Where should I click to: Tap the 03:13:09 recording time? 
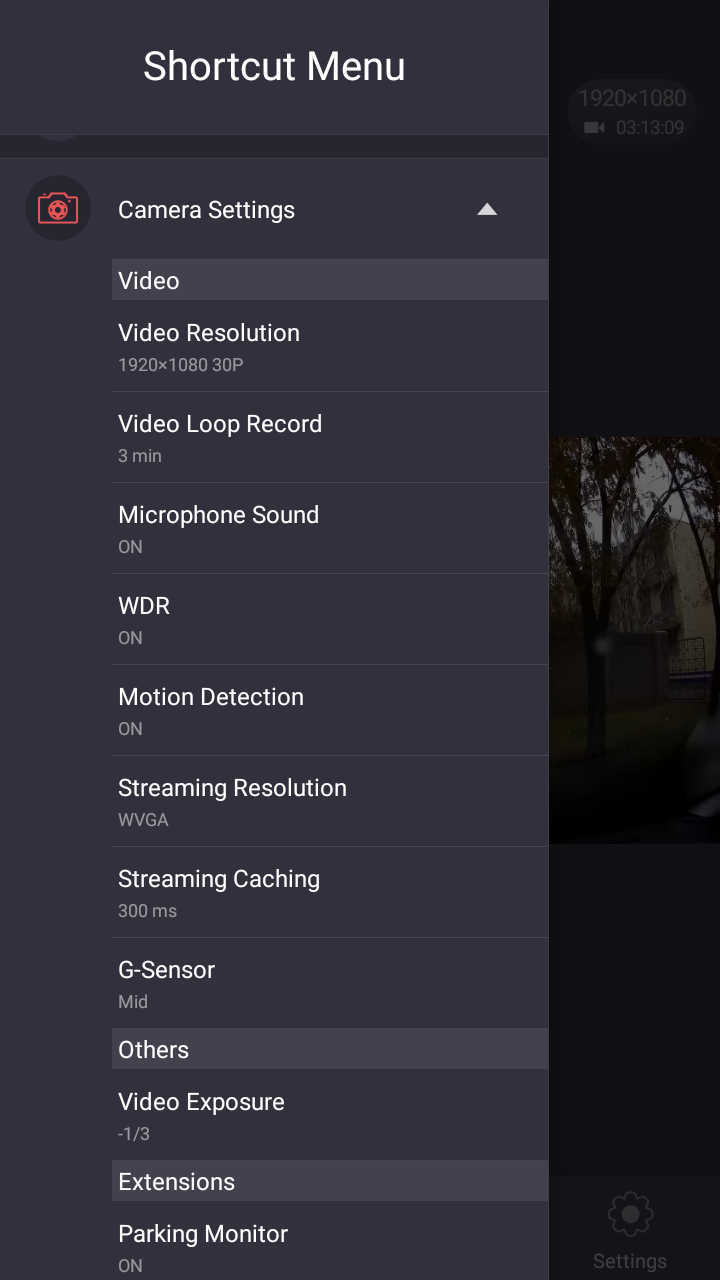(x=650, y=128)
